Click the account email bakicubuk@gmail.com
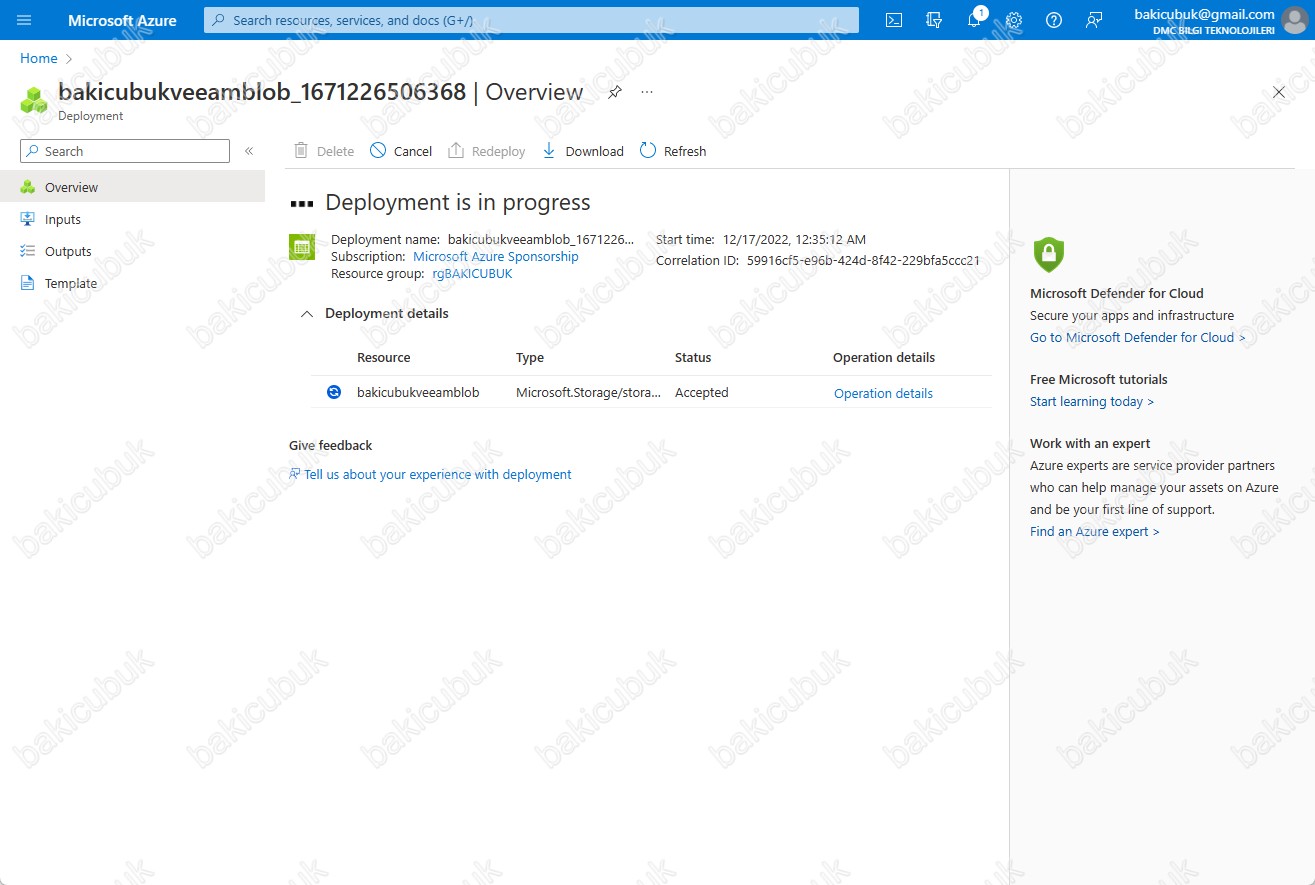The width and height of the screenshot is (1315, 885). (1204, 14)
